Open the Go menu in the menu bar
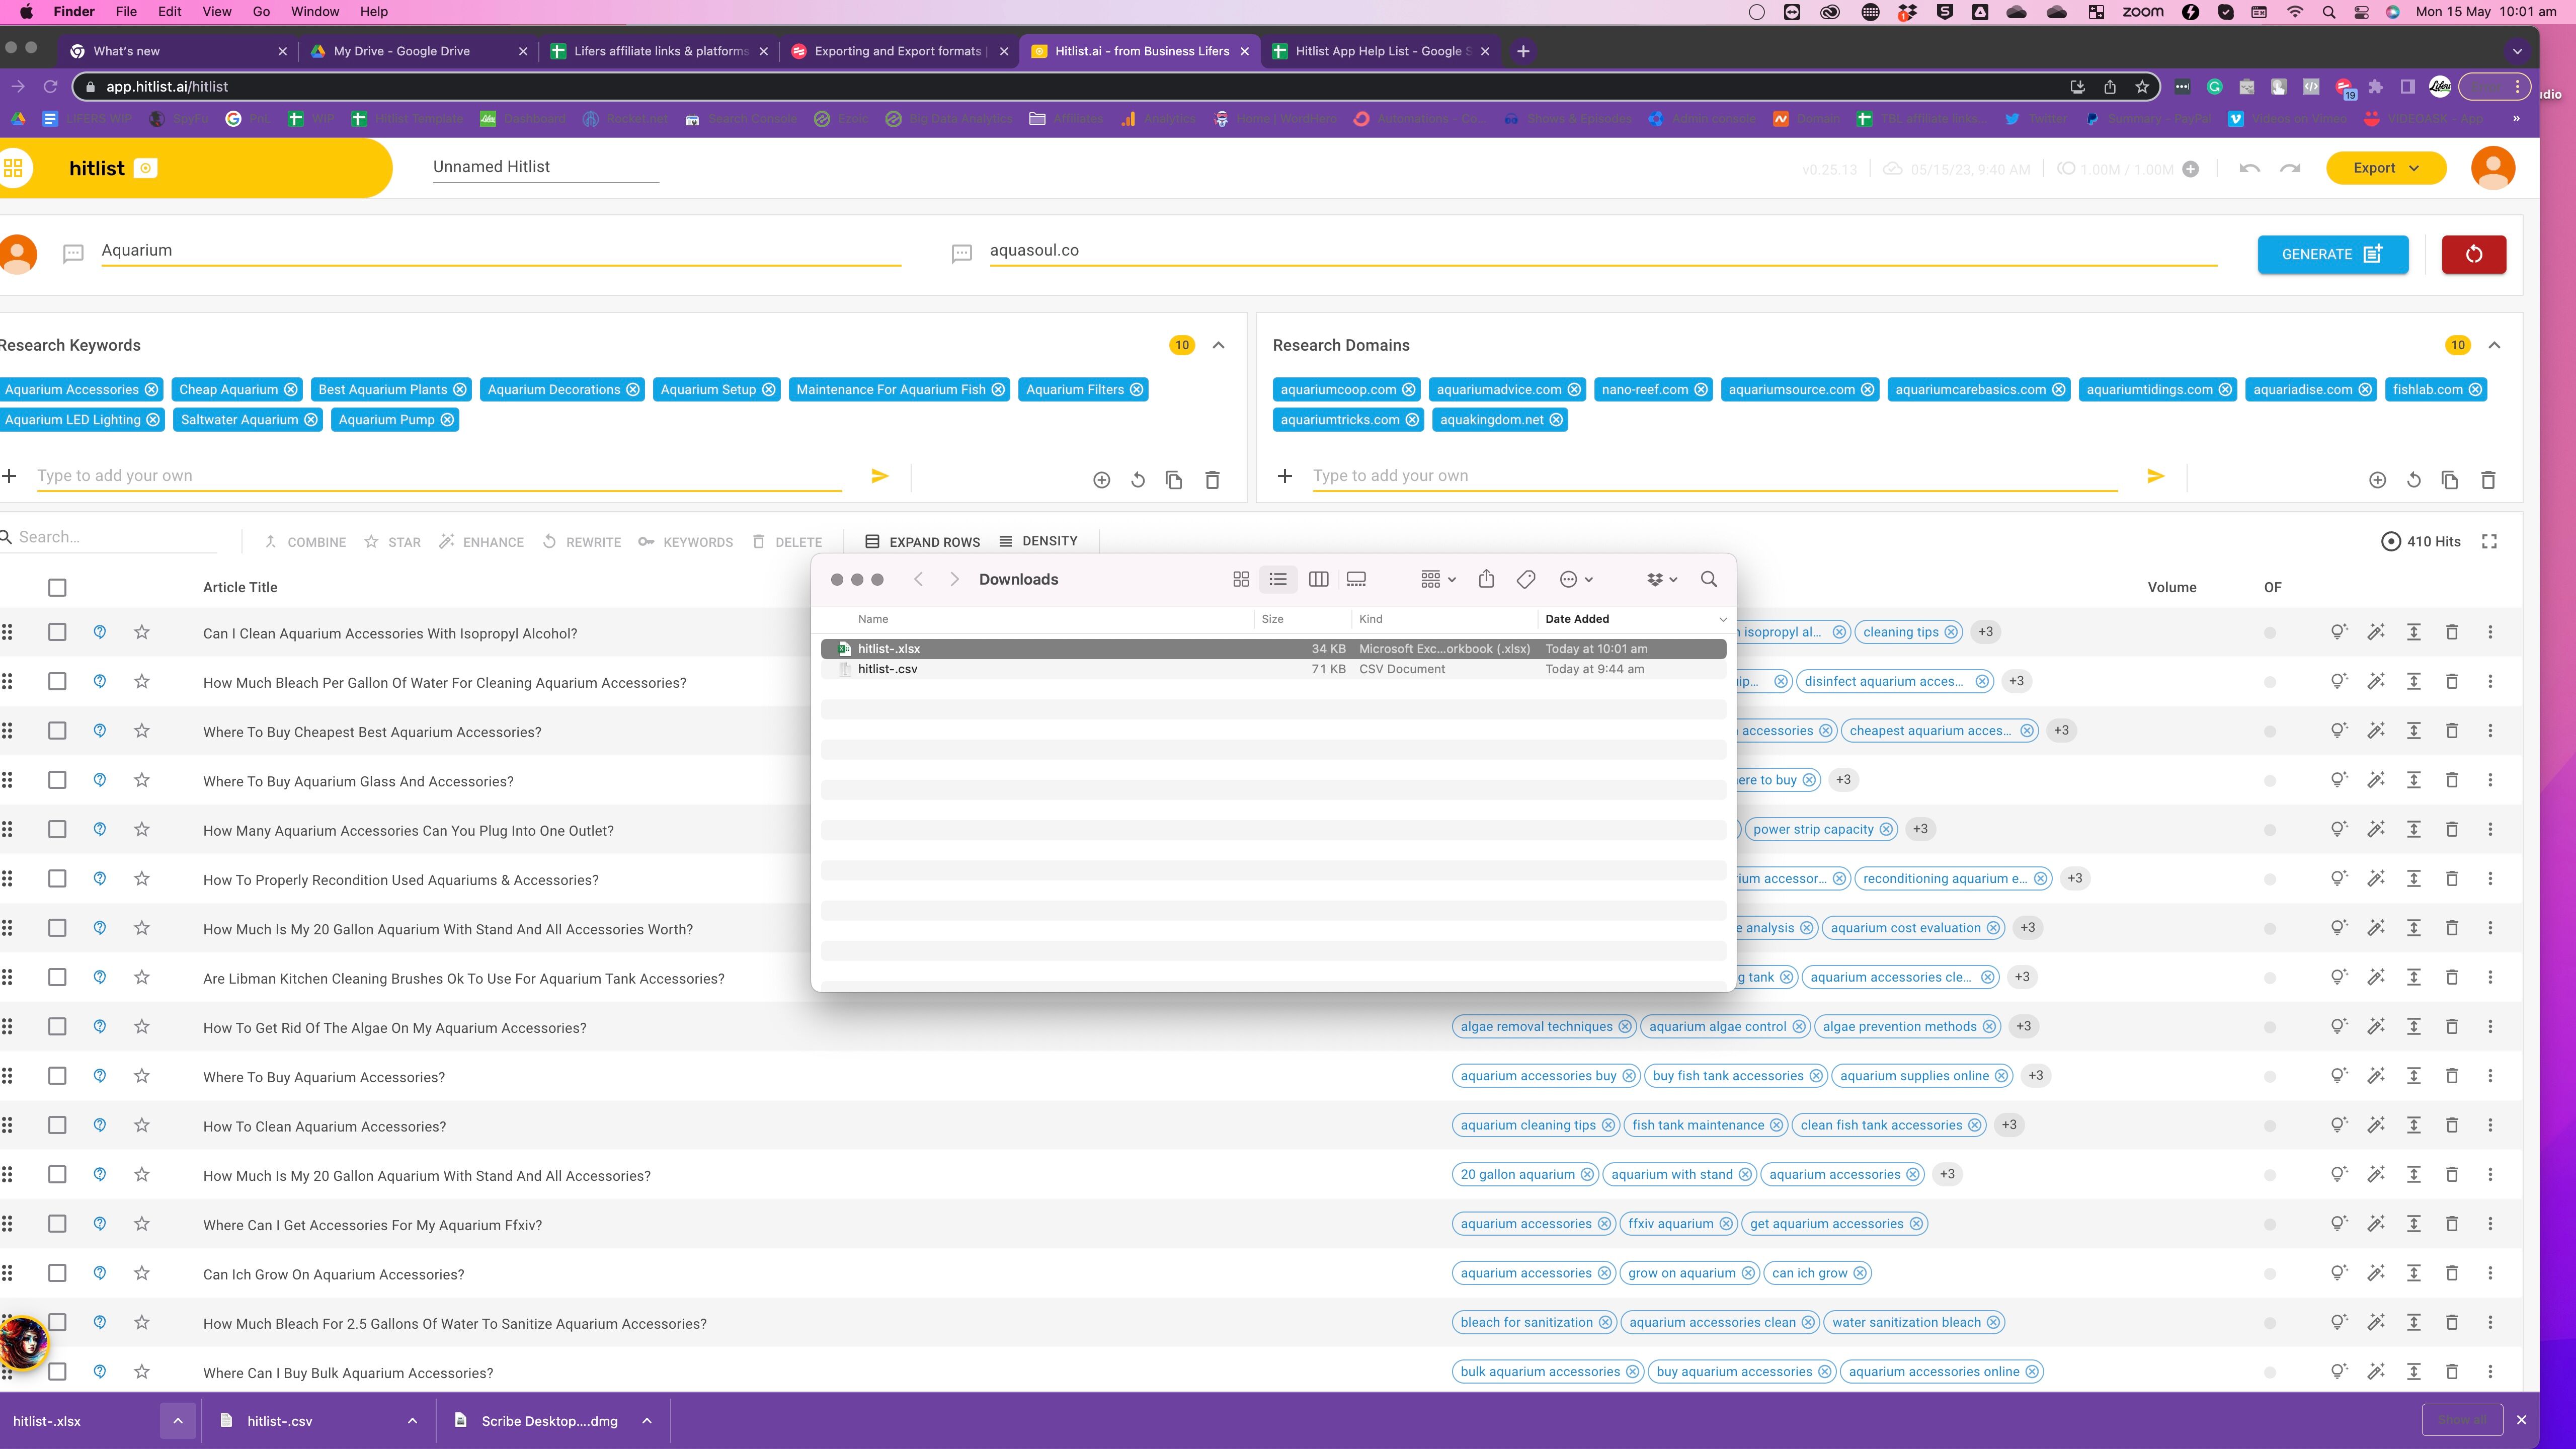Viewport: 2576px width, 1449px height. point(260,11)
